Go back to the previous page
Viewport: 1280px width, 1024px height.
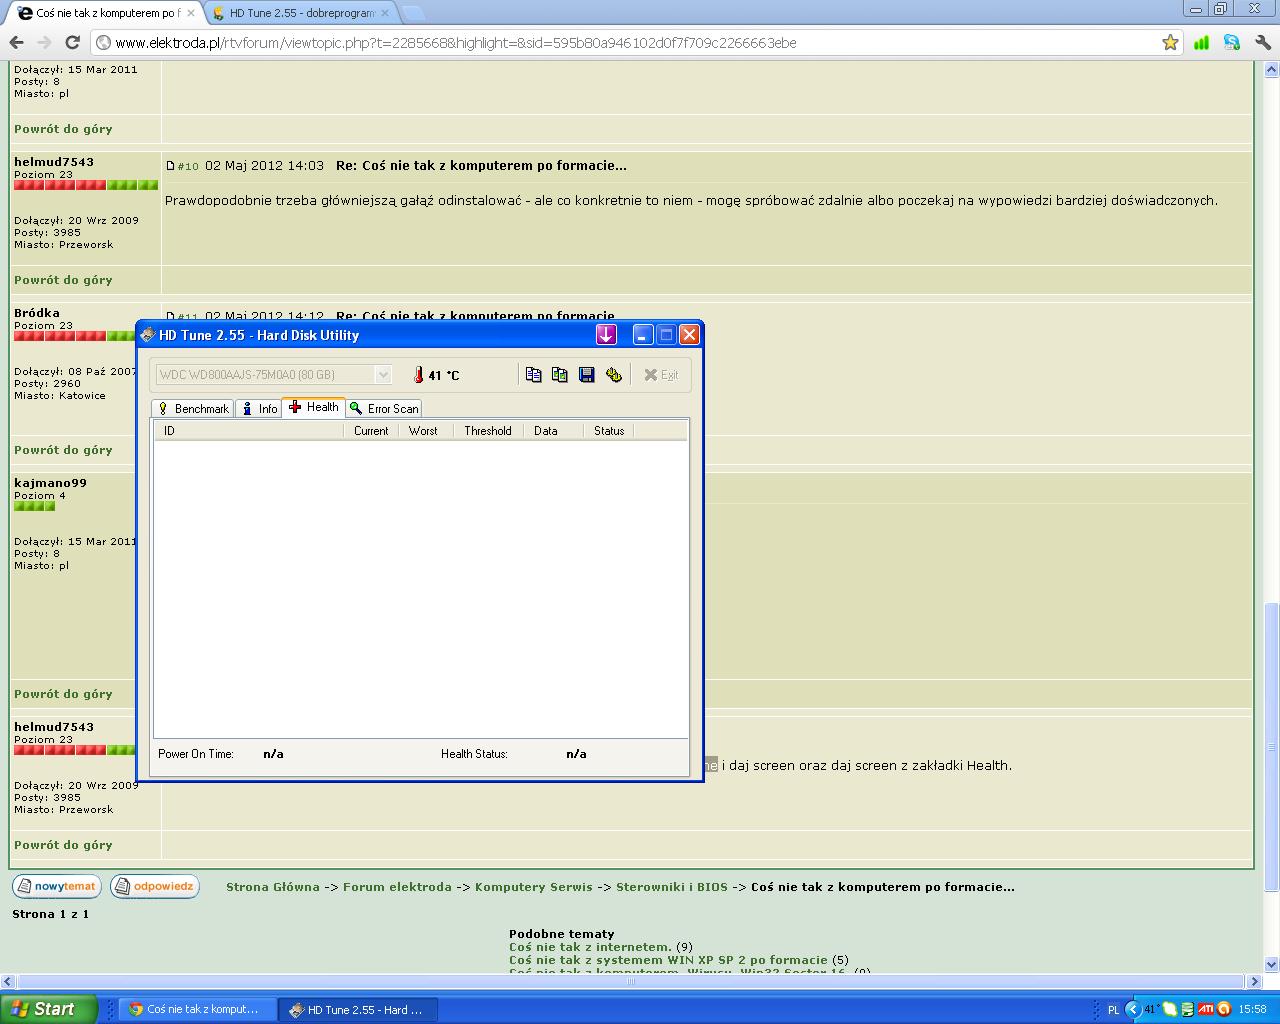[17, 43]
